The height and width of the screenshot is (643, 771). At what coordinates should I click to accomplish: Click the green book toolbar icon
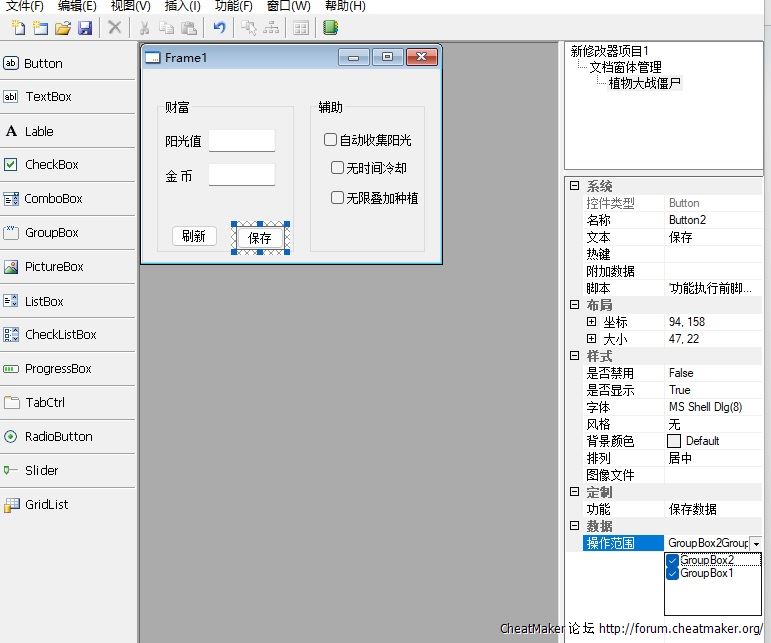[330, 28]
